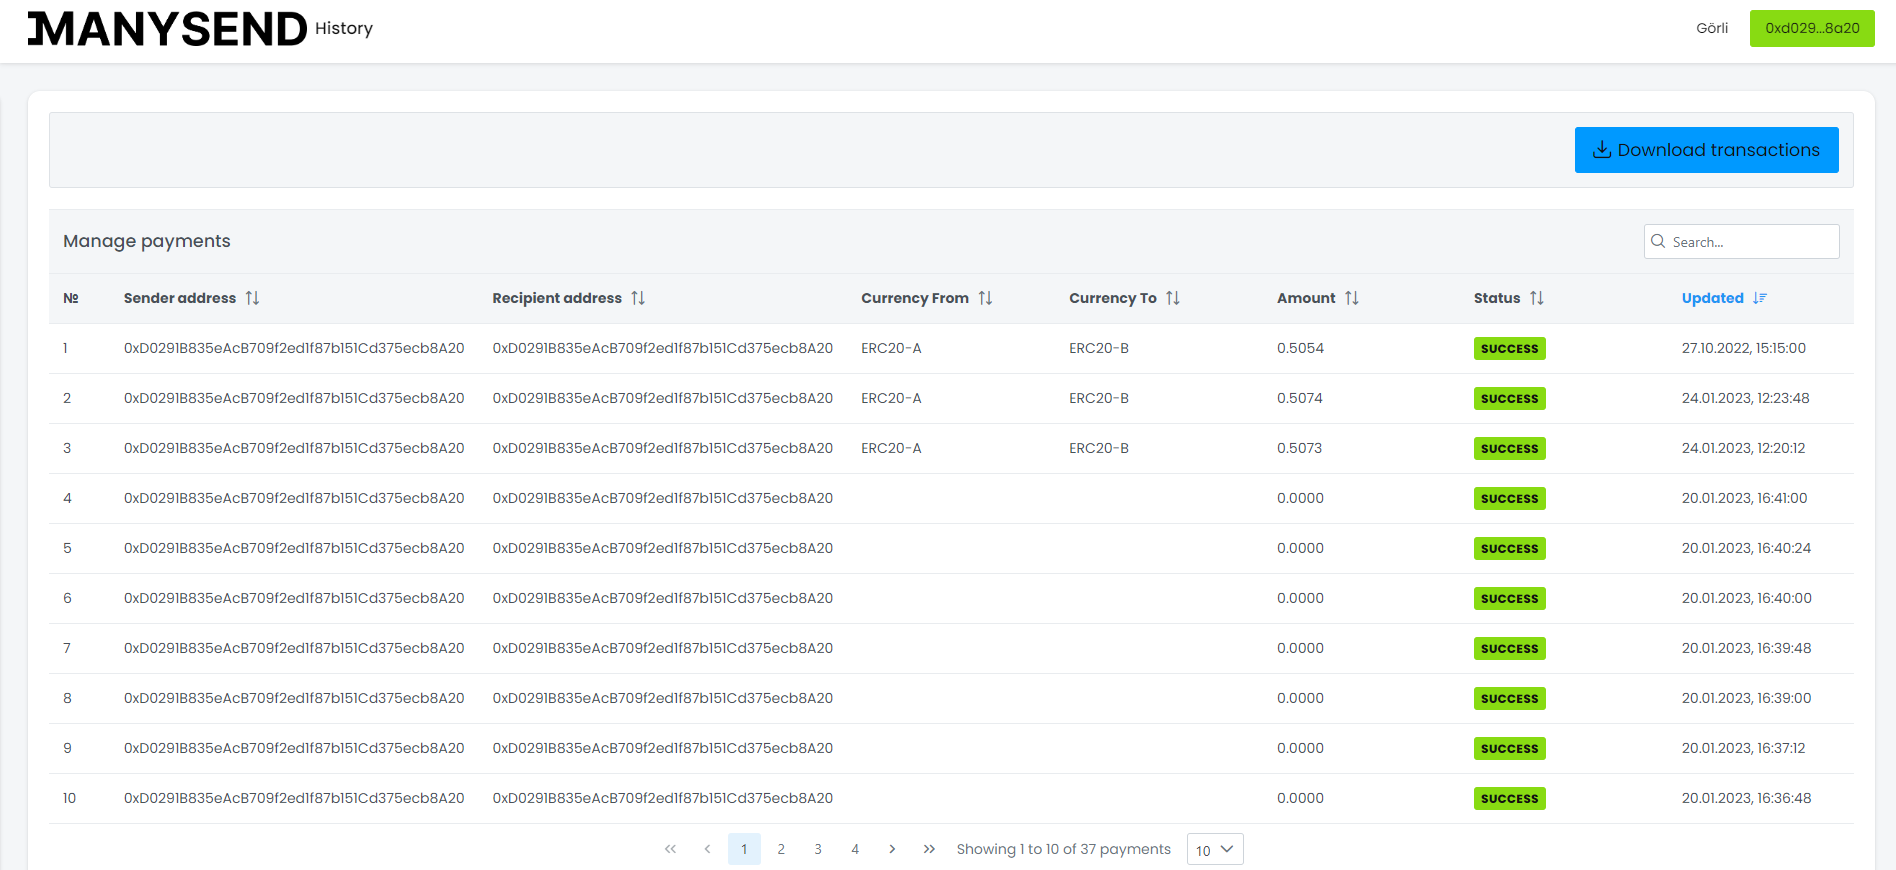The height and width of the screenshot is (870, 1896).
Task: Go to previous page chevron
Action: point(707,849)
